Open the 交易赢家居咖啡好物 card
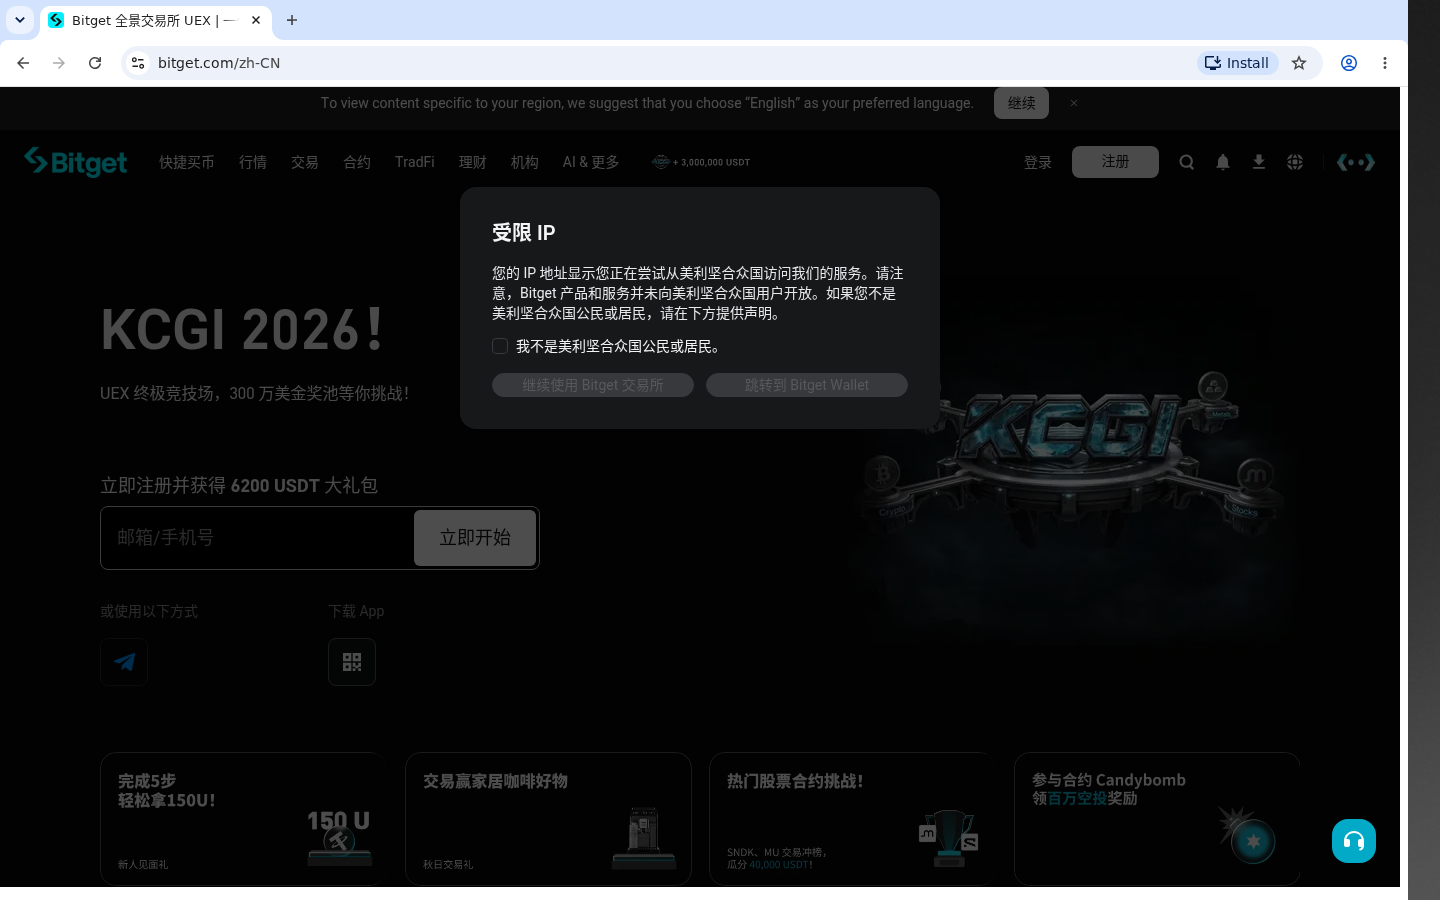Screen dimensions: 1440x900 [x=548, y=819]
